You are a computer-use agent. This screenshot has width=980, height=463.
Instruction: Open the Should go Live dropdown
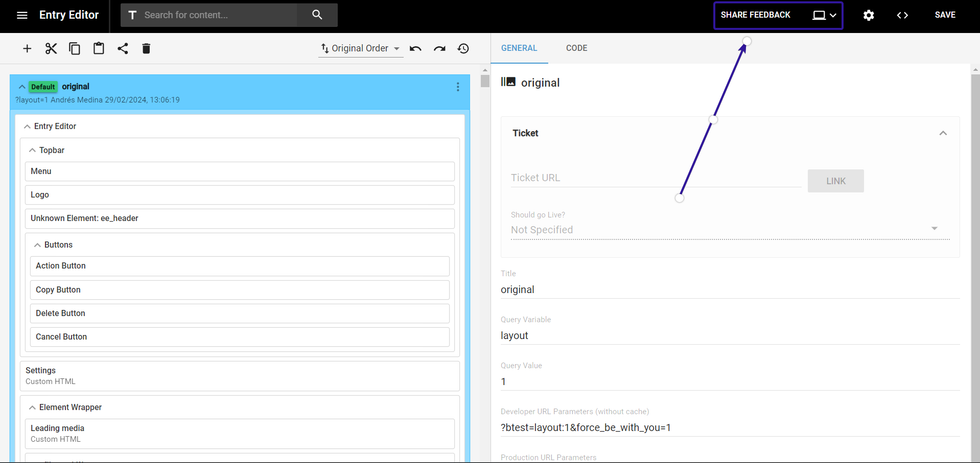[x=724, y=229]
